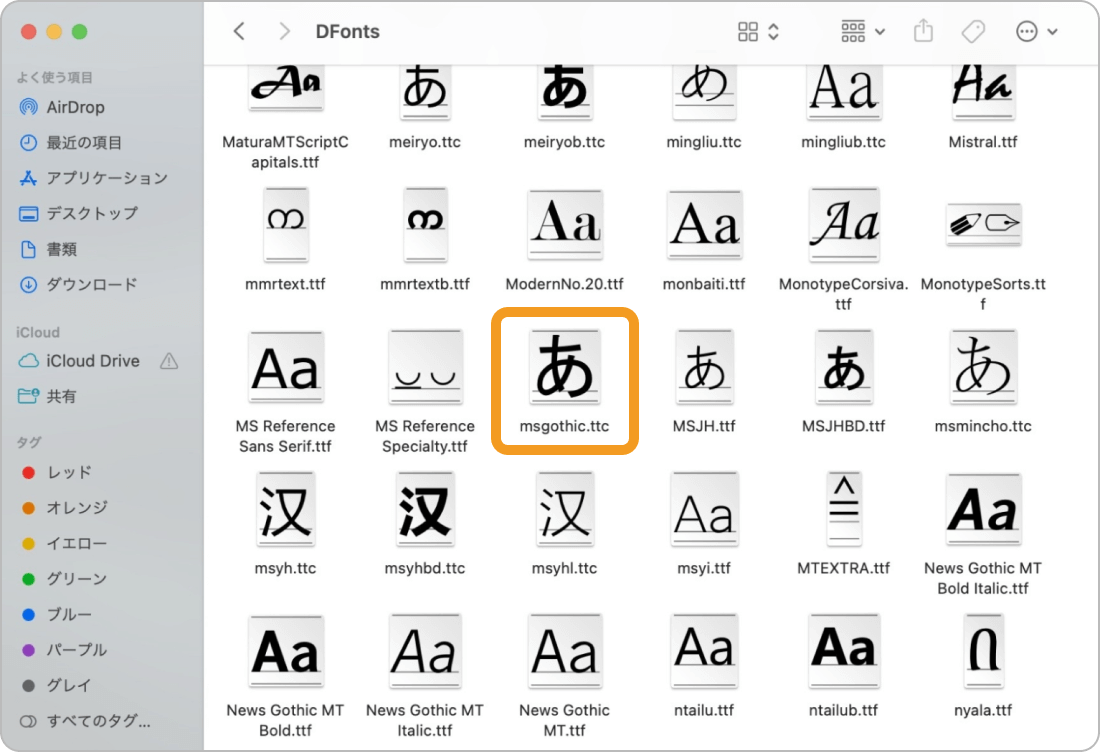Select the MTEXTRA.ttf file icon
The height and width of the screenshot is (752, 1100).
pyautogui.click(x=844, y=509)
